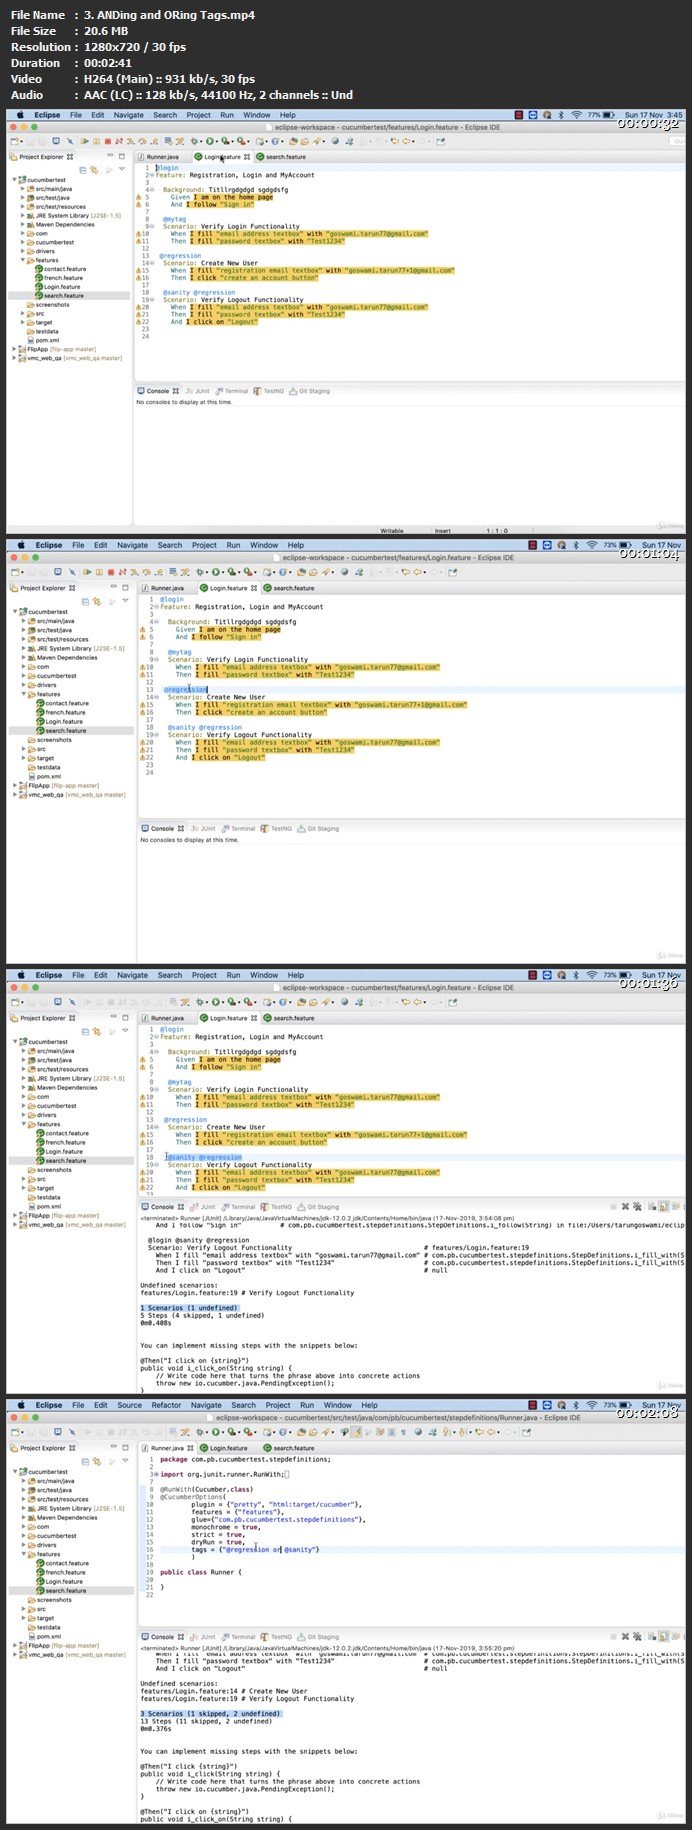This screenshot has height=1830, width=692.
Task: Expand src/main/java folder in the 00:00:32 frame
Action: [23, 189]
